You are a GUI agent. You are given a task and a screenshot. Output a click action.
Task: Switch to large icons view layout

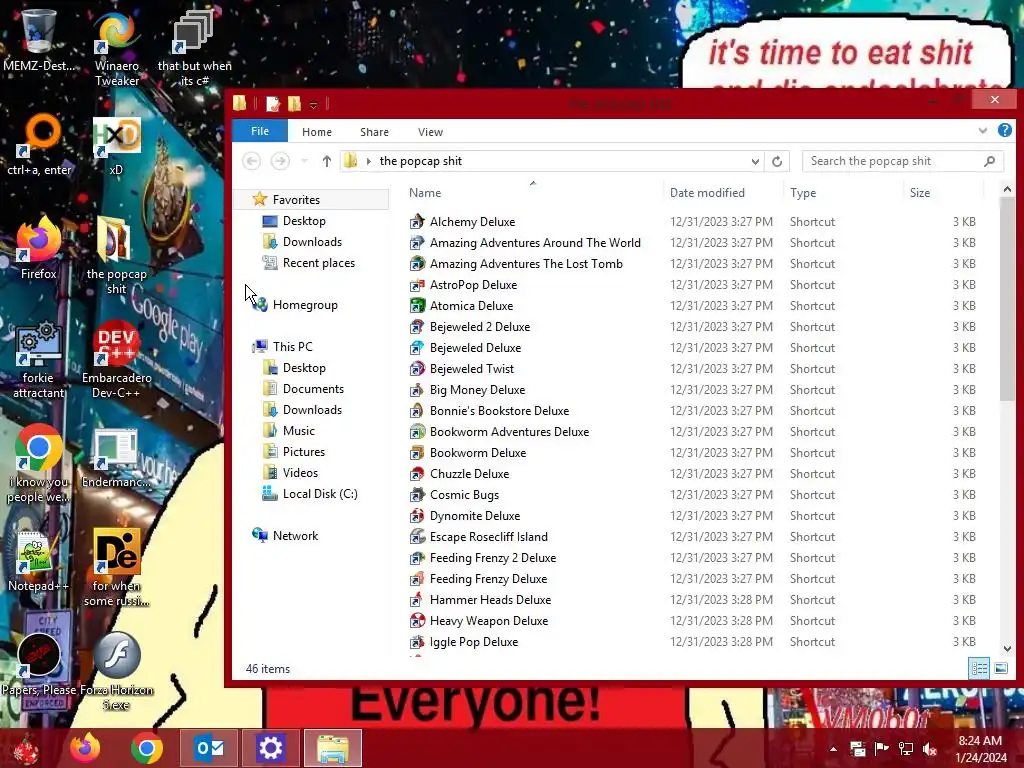1000,668
